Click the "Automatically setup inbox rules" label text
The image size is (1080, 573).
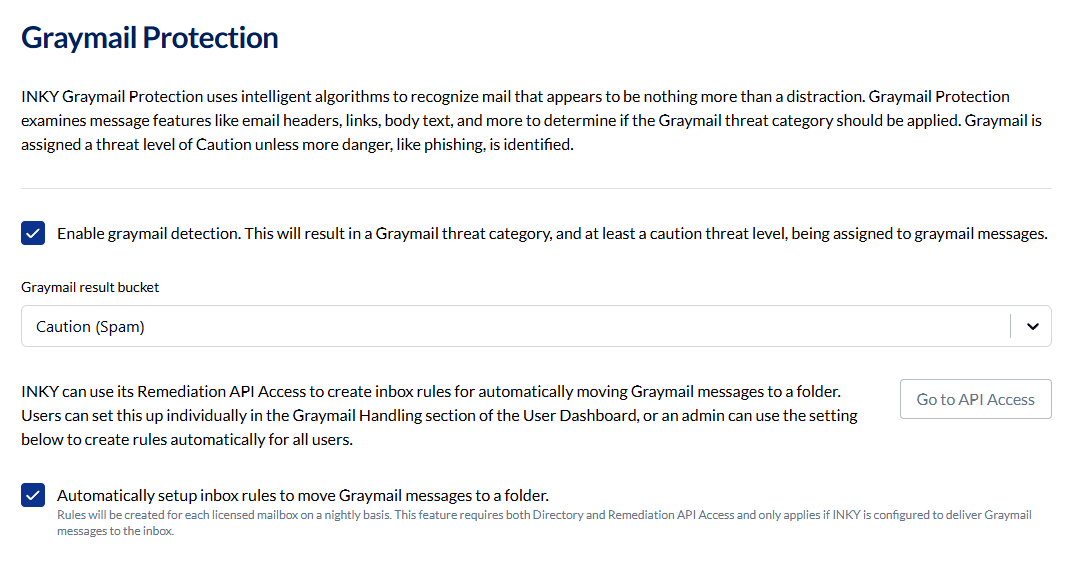[x=303, y=495]
